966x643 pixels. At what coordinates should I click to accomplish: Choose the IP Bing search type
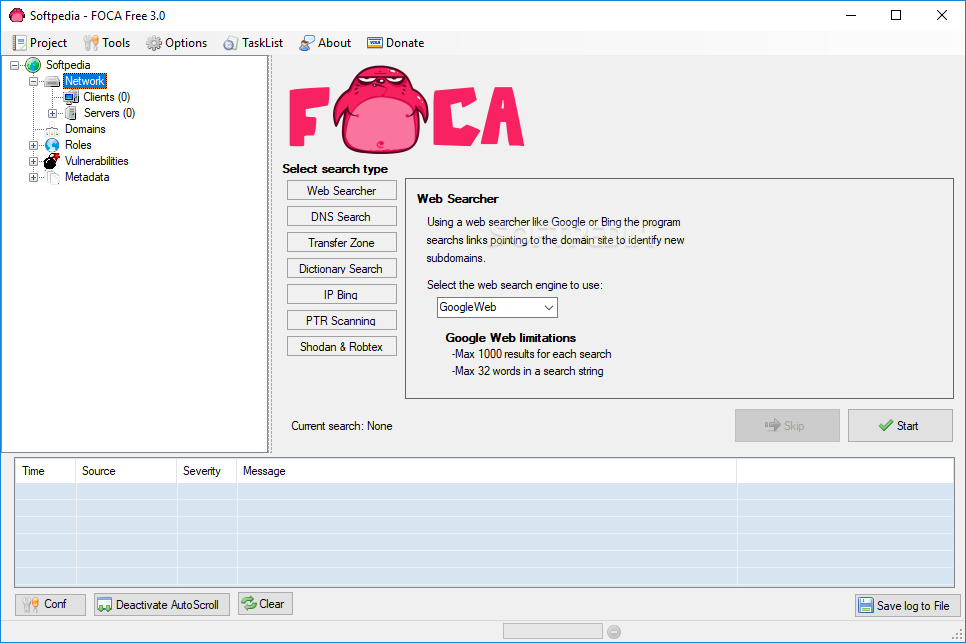tap(342, 294)
